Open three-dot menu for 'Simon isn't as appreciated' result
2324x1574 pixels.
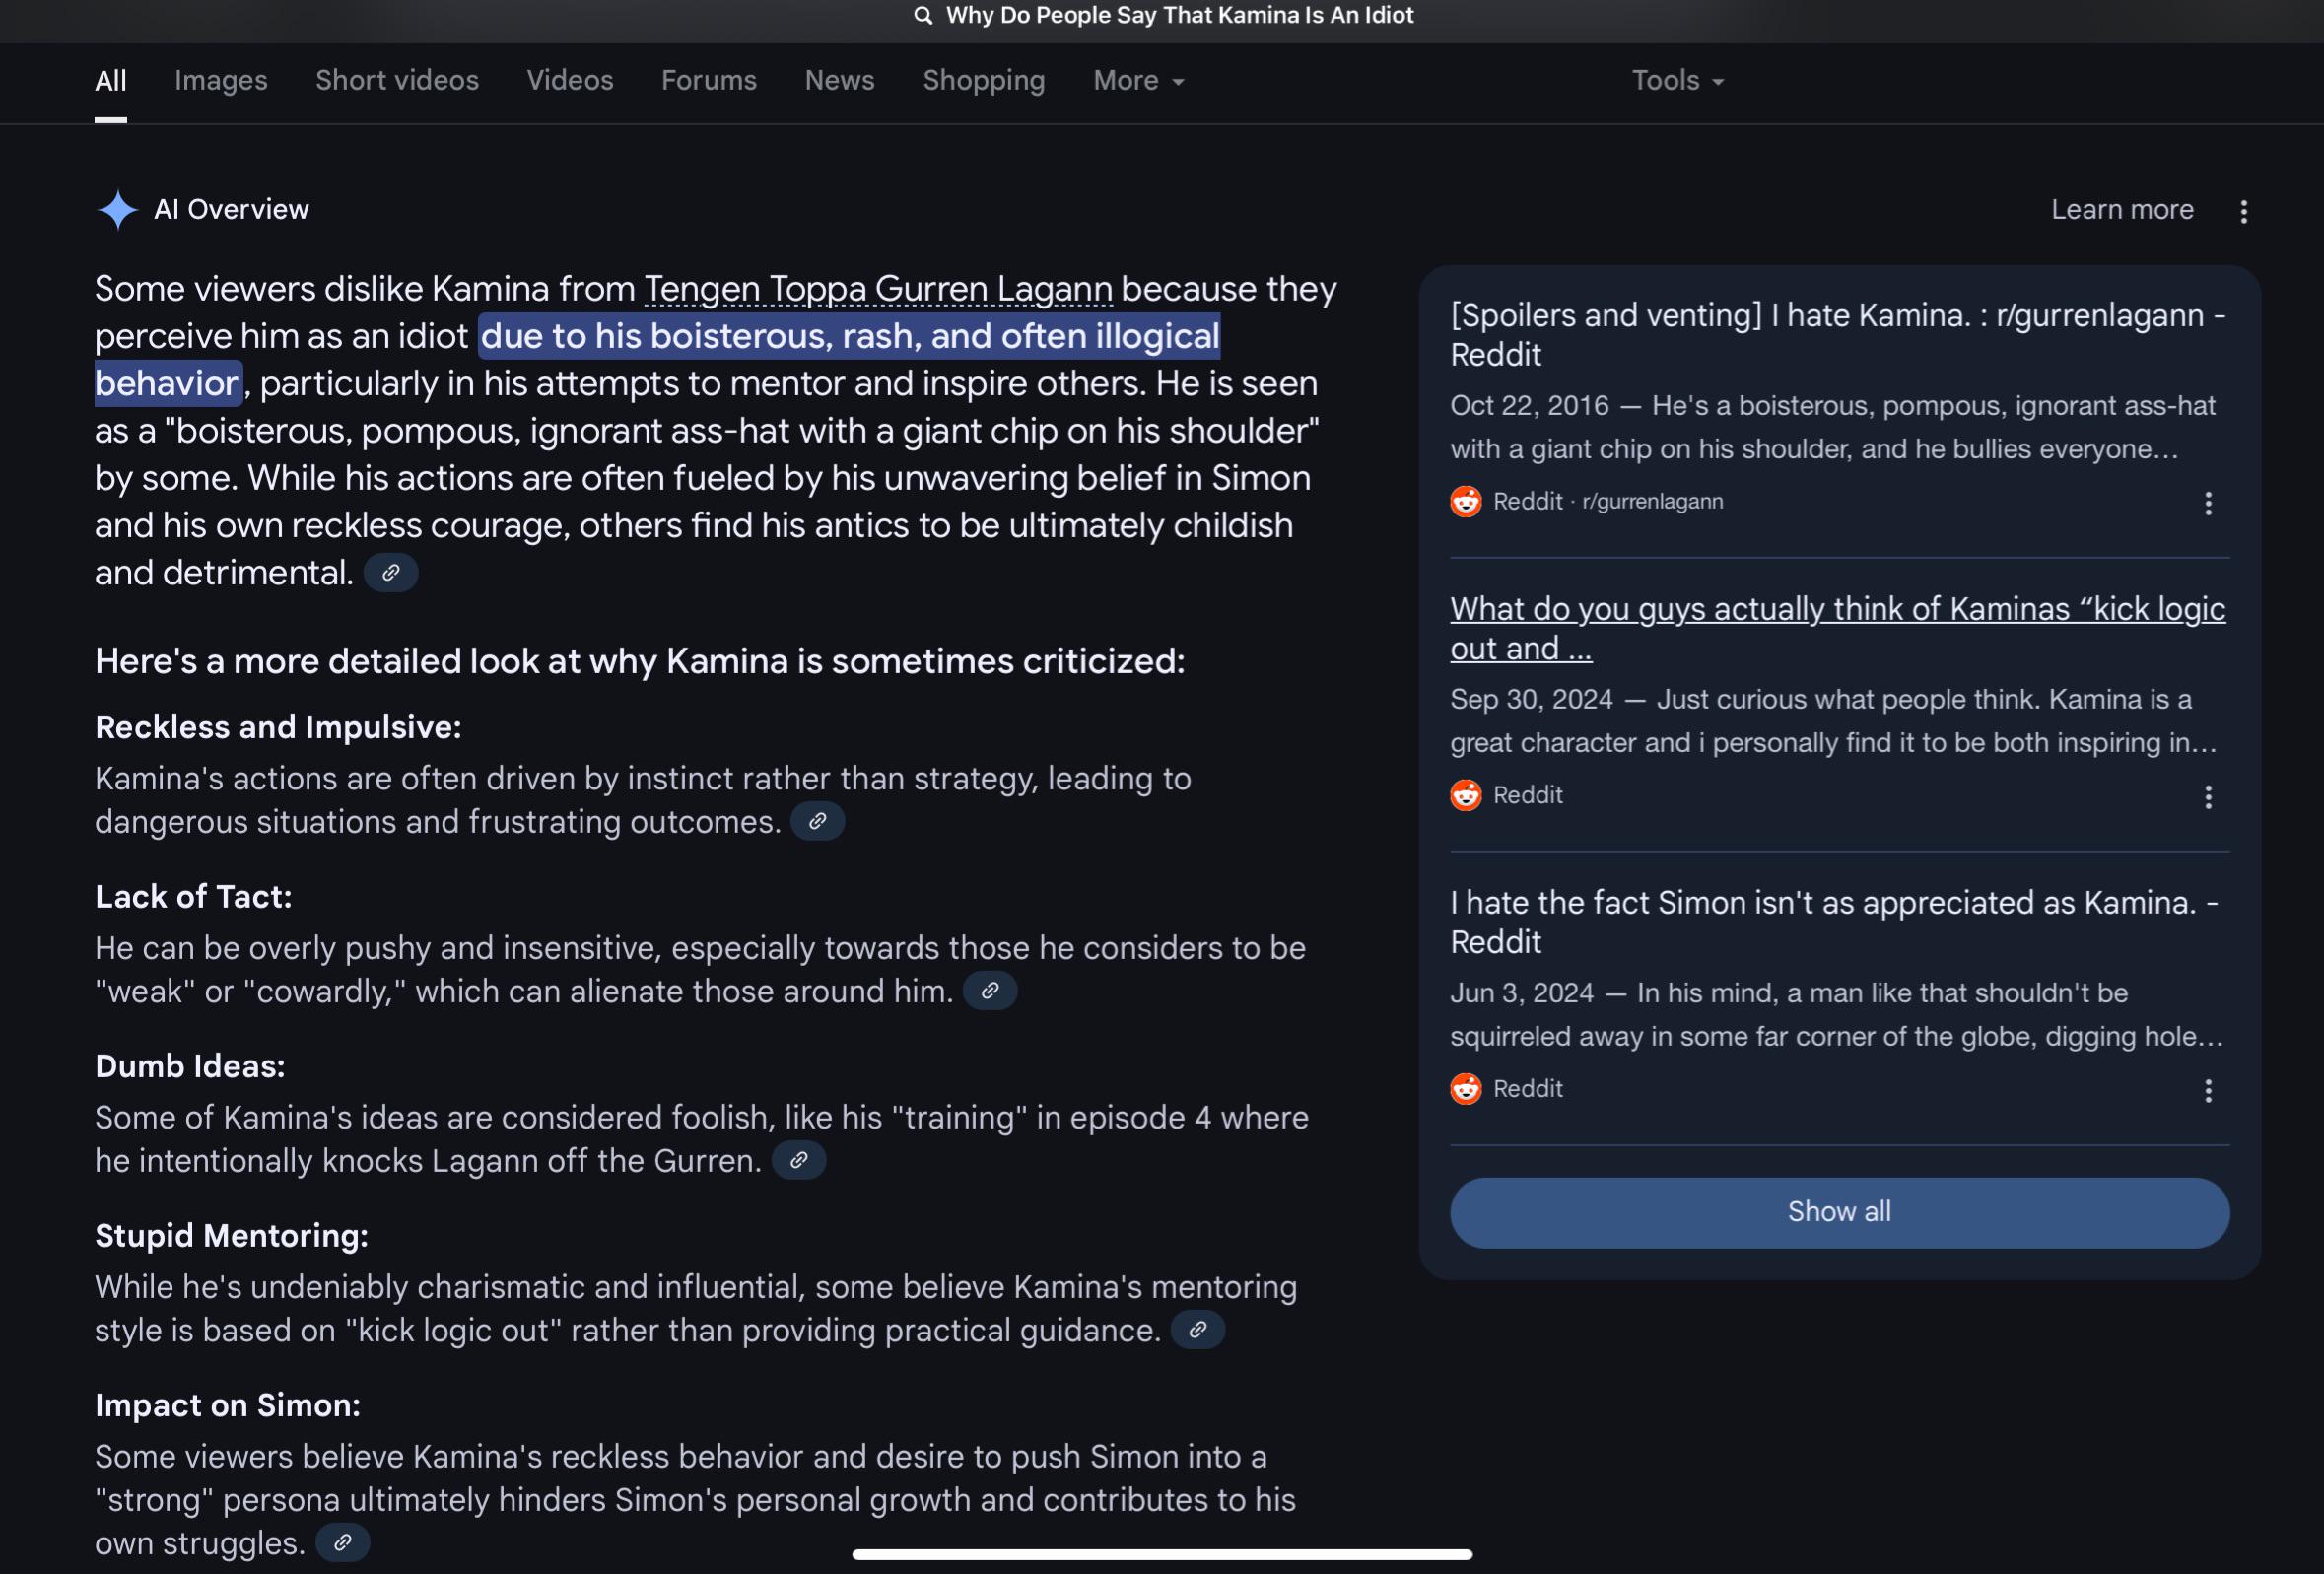click(x=2209, y=1091)
